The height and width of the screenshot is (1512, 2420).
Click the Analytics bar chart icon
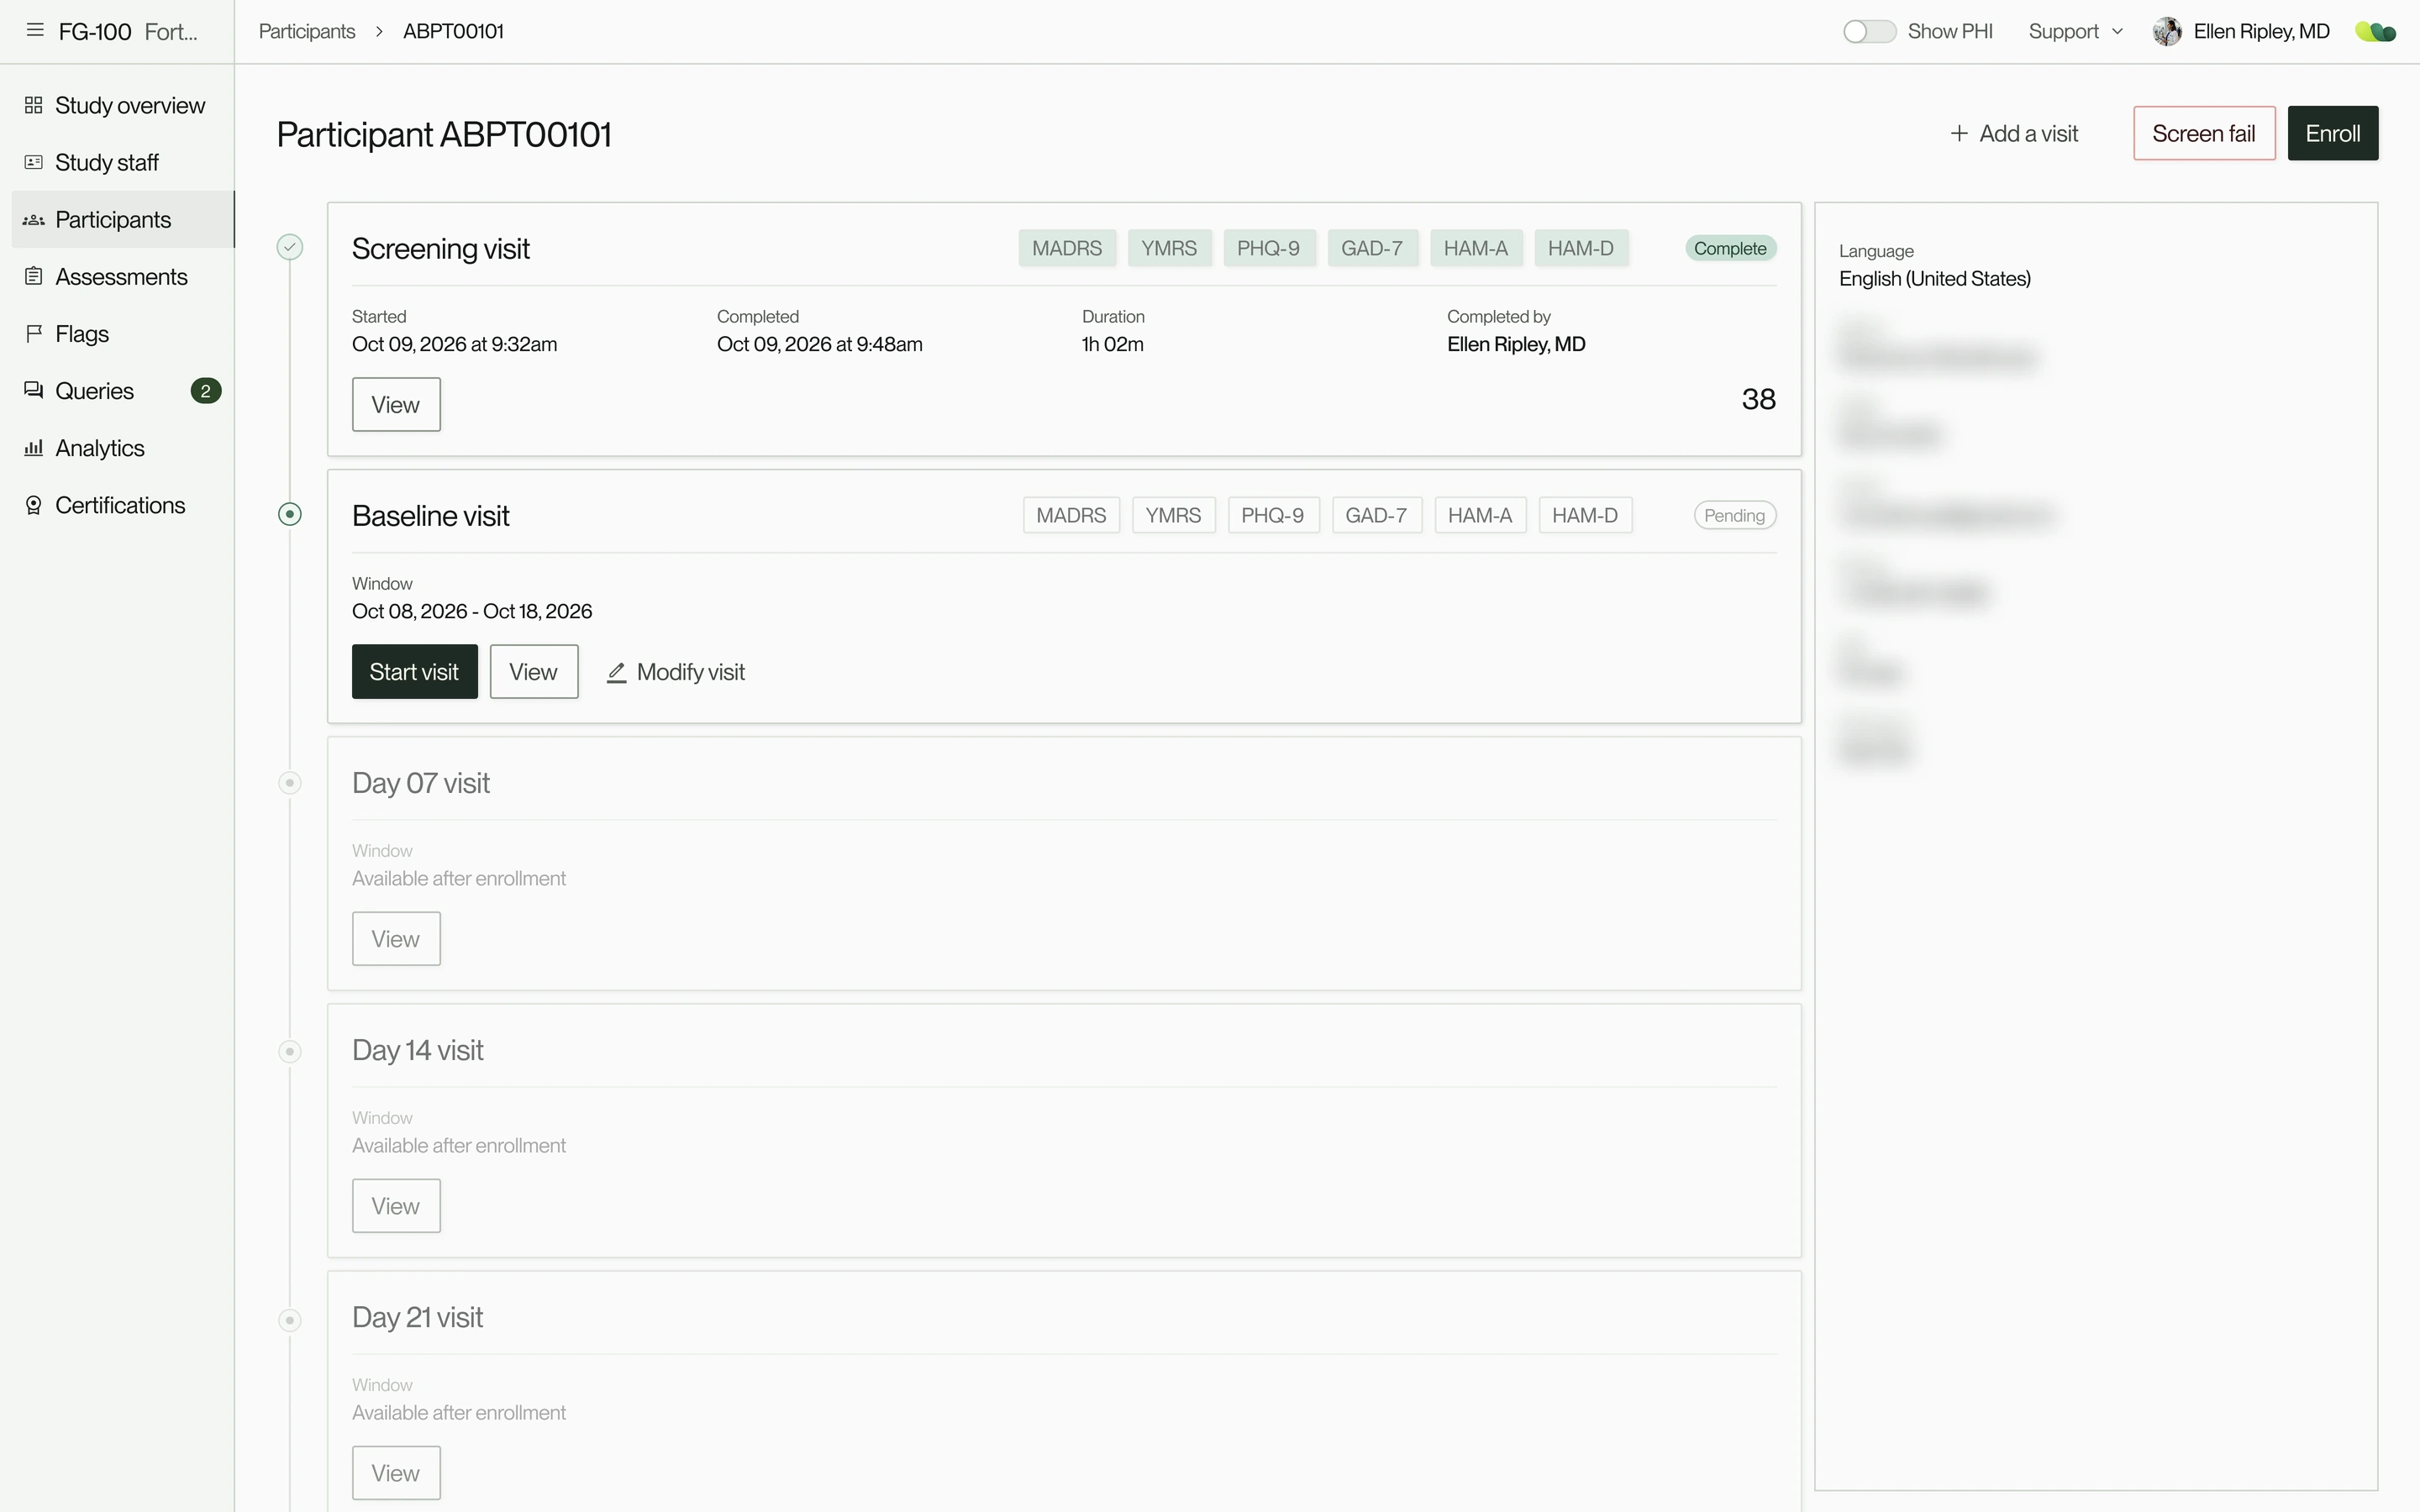[34, 447]
